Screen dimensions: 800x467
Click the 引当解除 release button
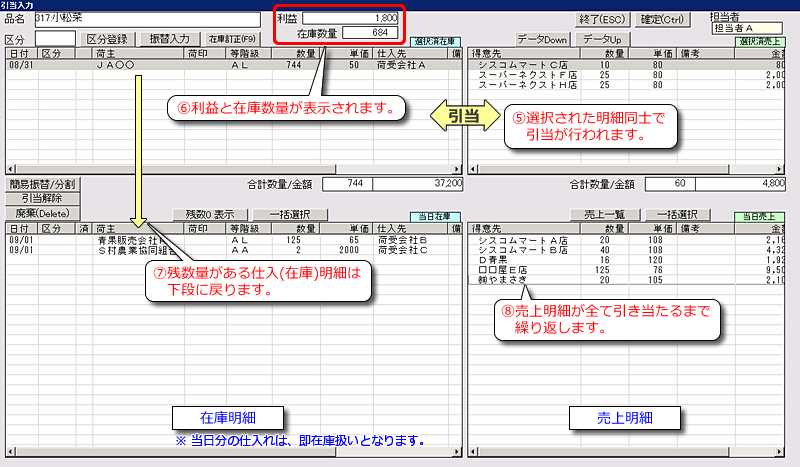click(x=37, y=198)
